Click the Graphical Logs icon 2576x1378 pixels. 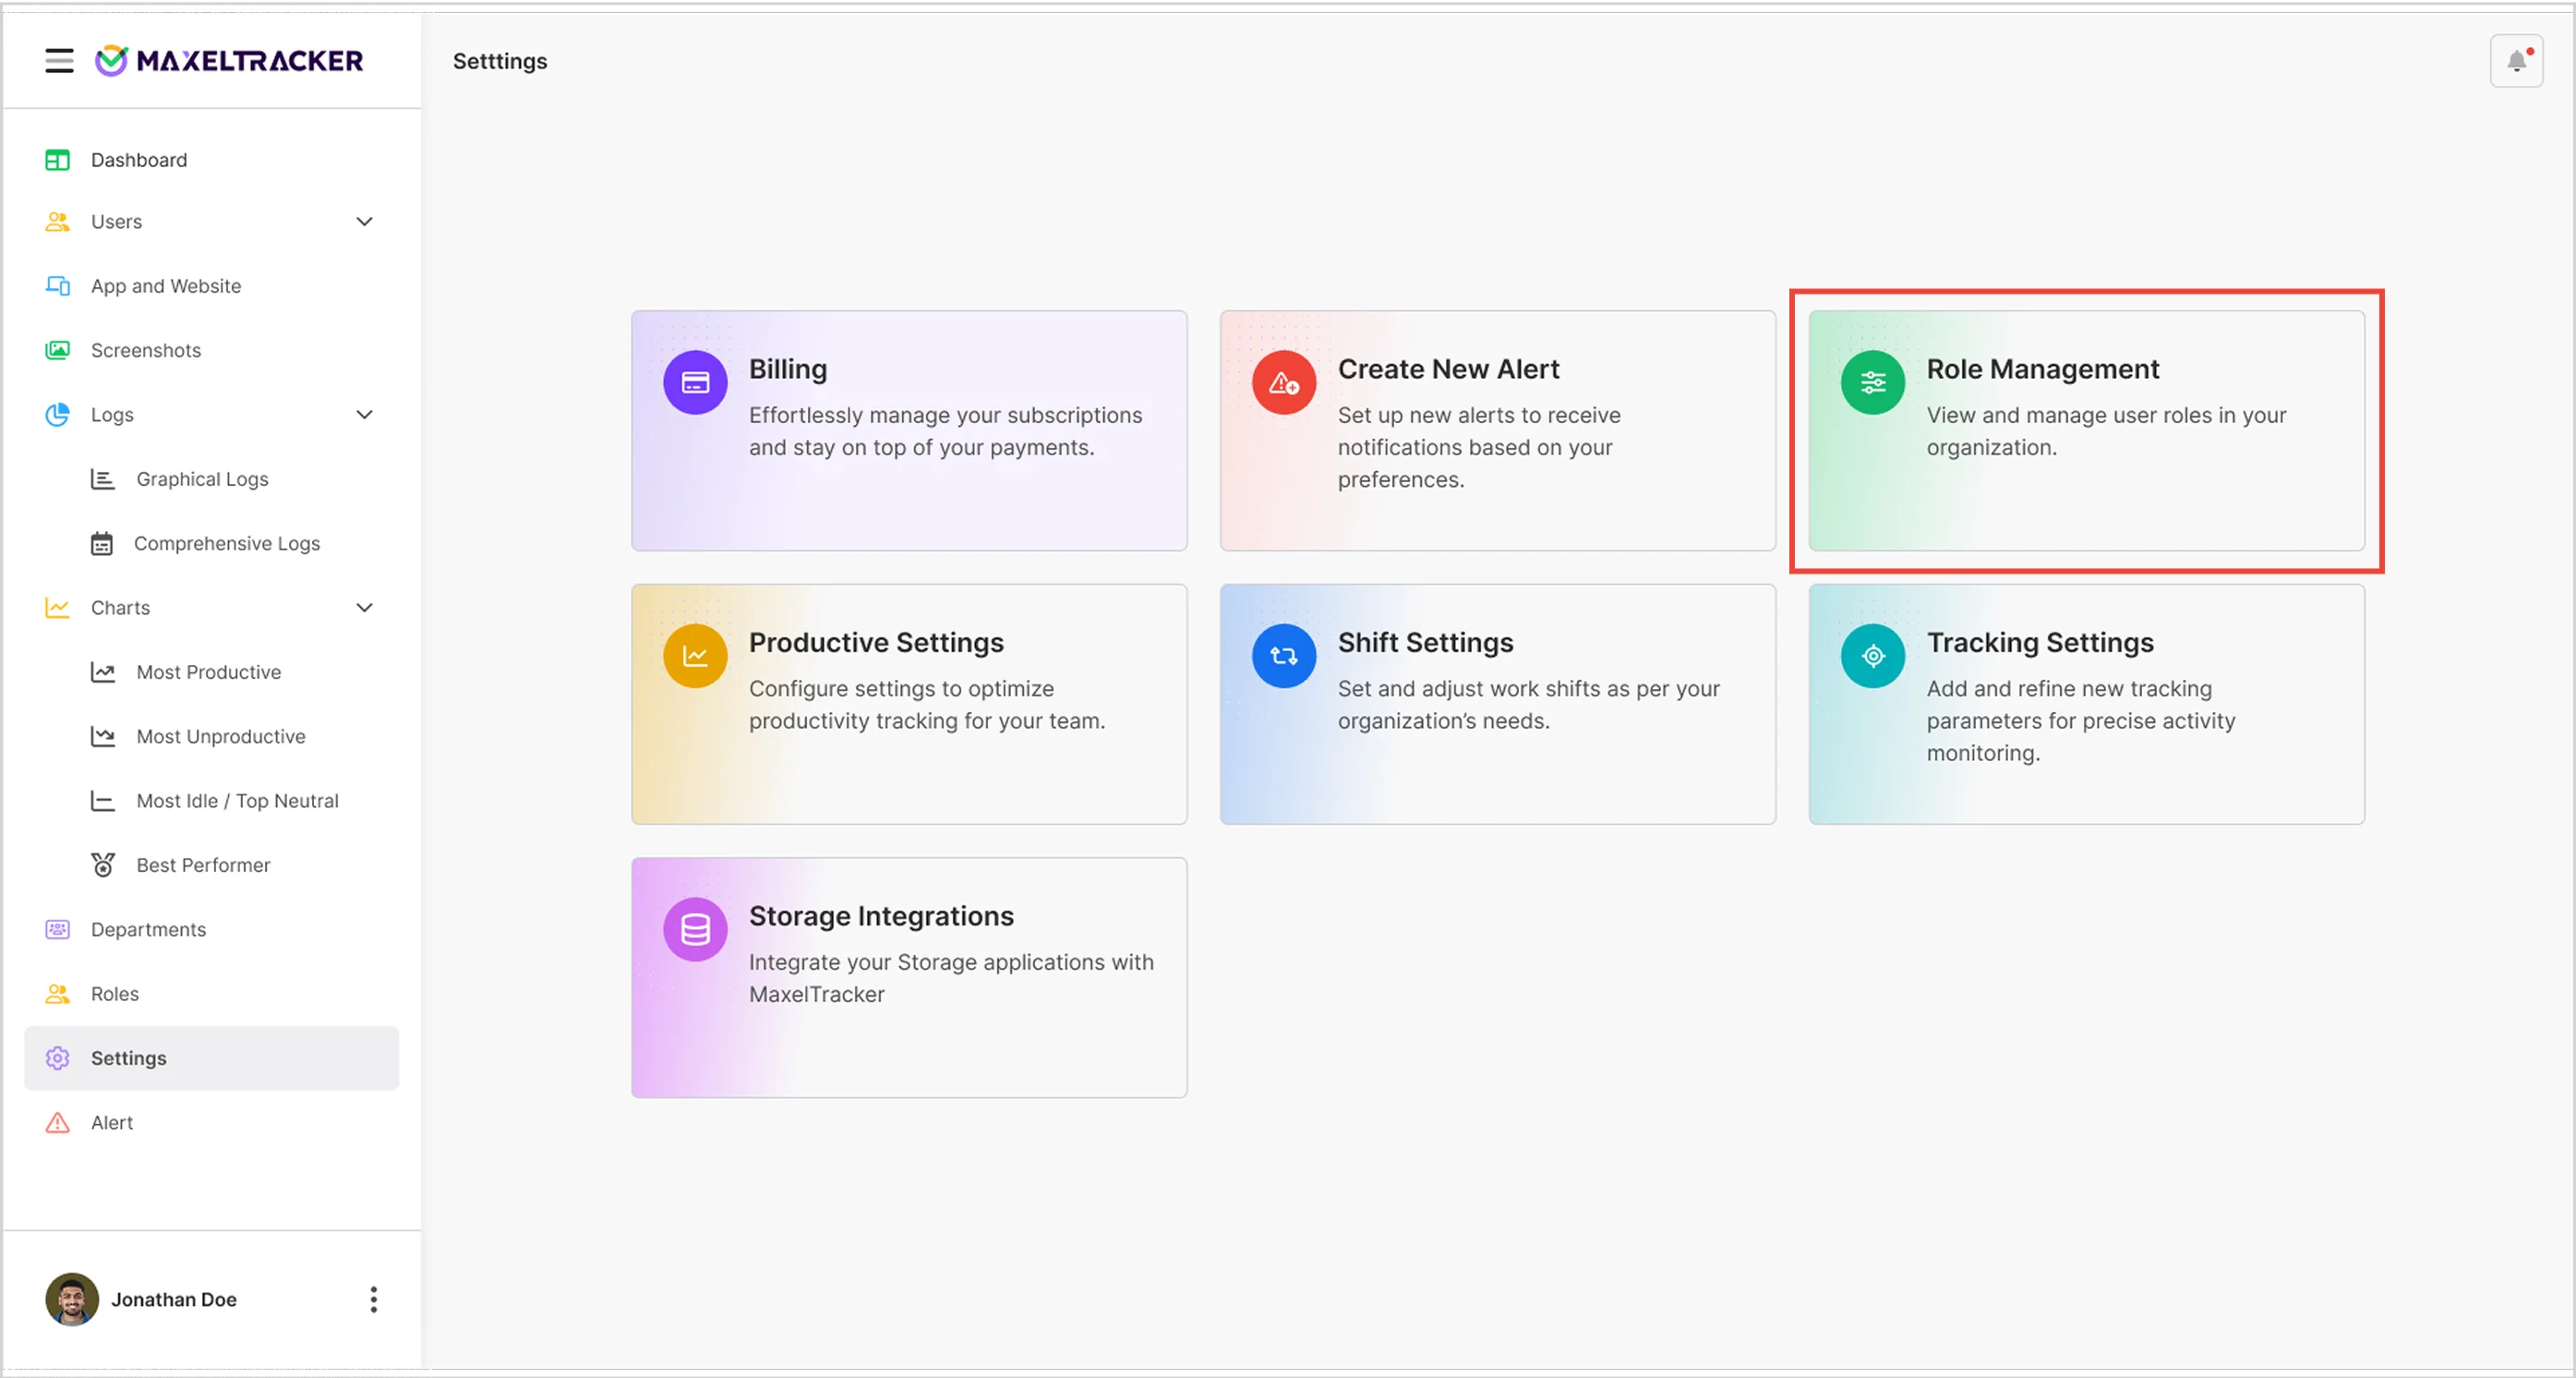[x=103, y=479]
